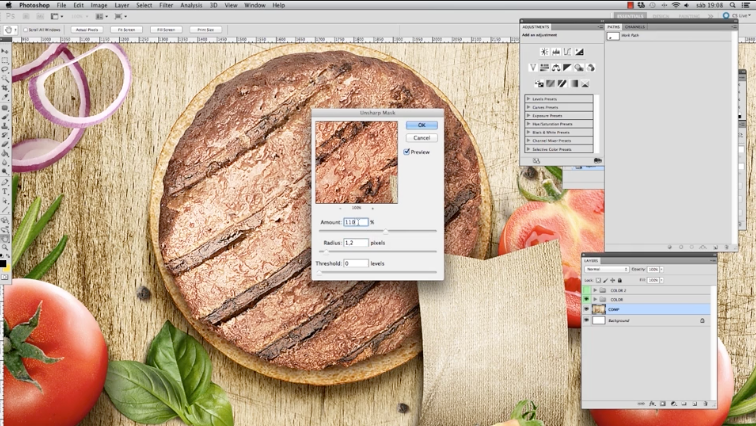The width and height of the screenshot is (756, 426).
Task: Open the Analysis menu
Action: pyautogui.click(x=191, y=5)
